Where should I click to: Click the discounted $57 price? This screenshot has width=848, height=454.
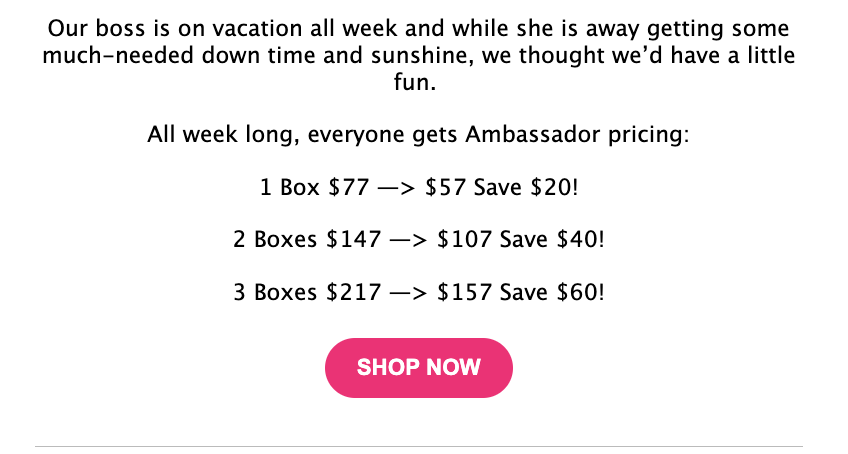[445, 187]
